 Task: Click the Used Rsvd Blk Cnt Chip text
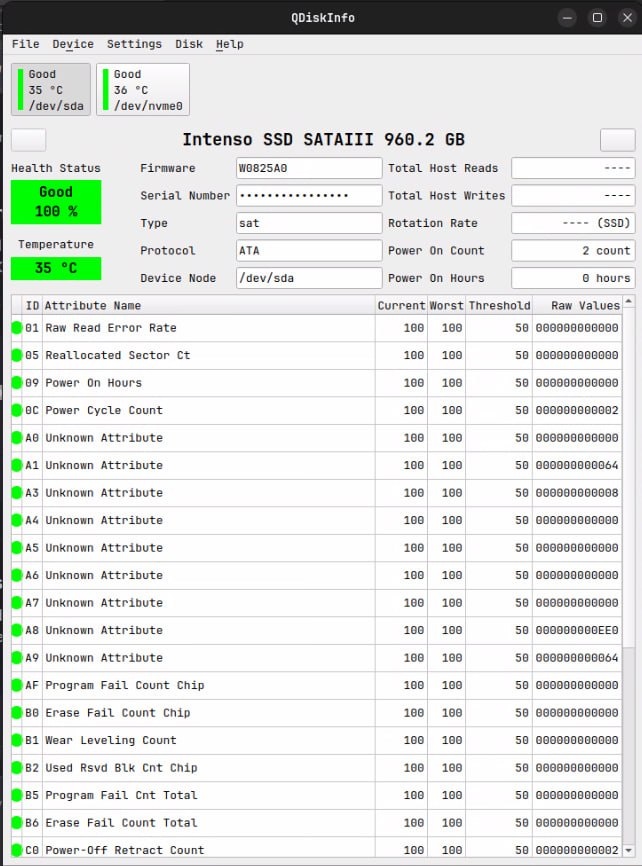click(x=121, y=768)
